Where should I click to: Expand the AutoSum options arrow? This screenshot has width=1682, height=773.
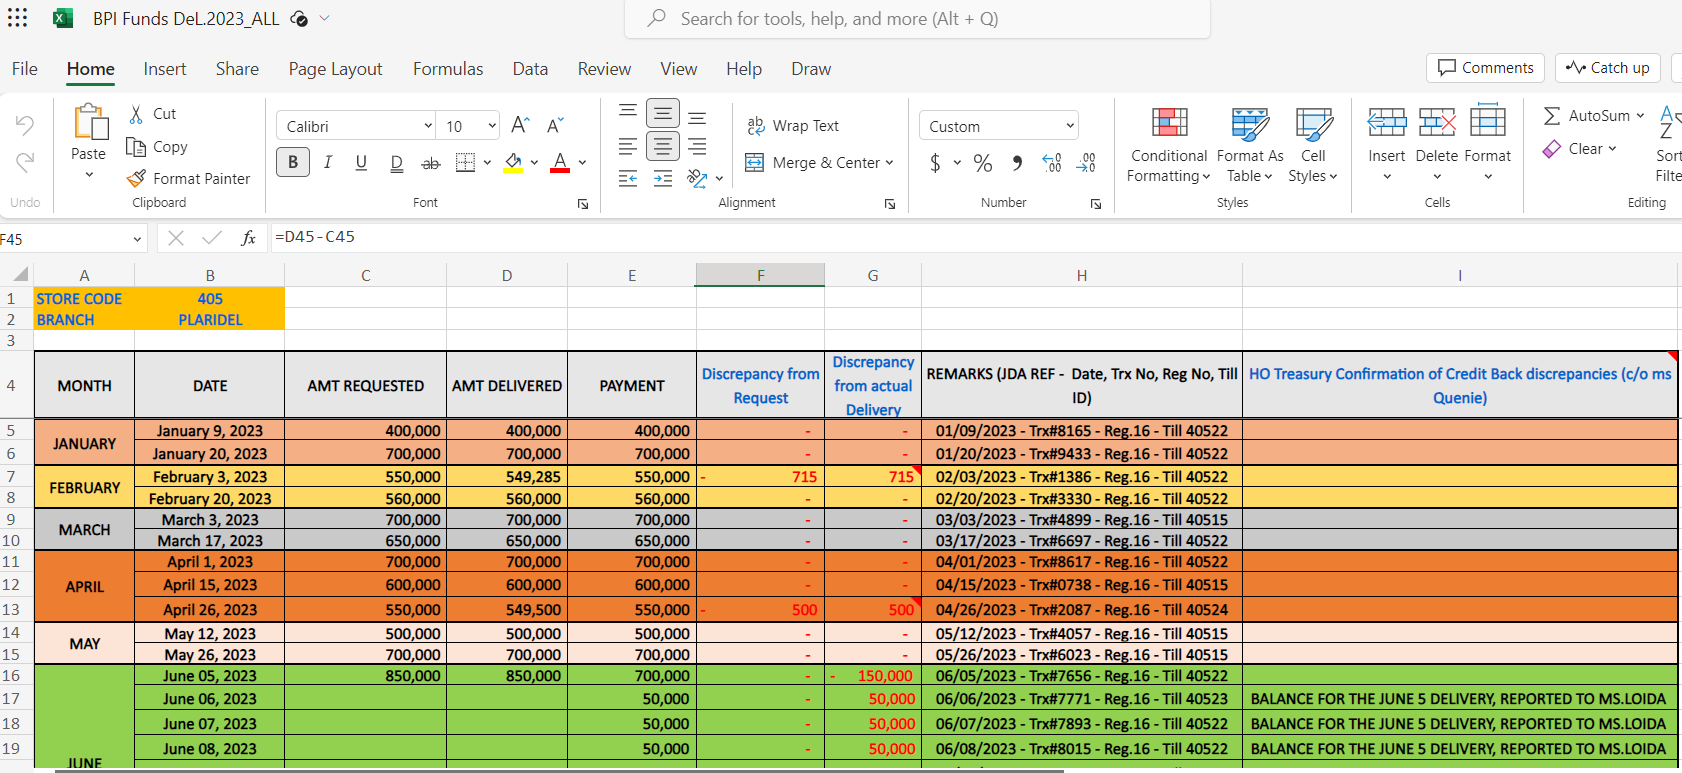coord(1640,116)
